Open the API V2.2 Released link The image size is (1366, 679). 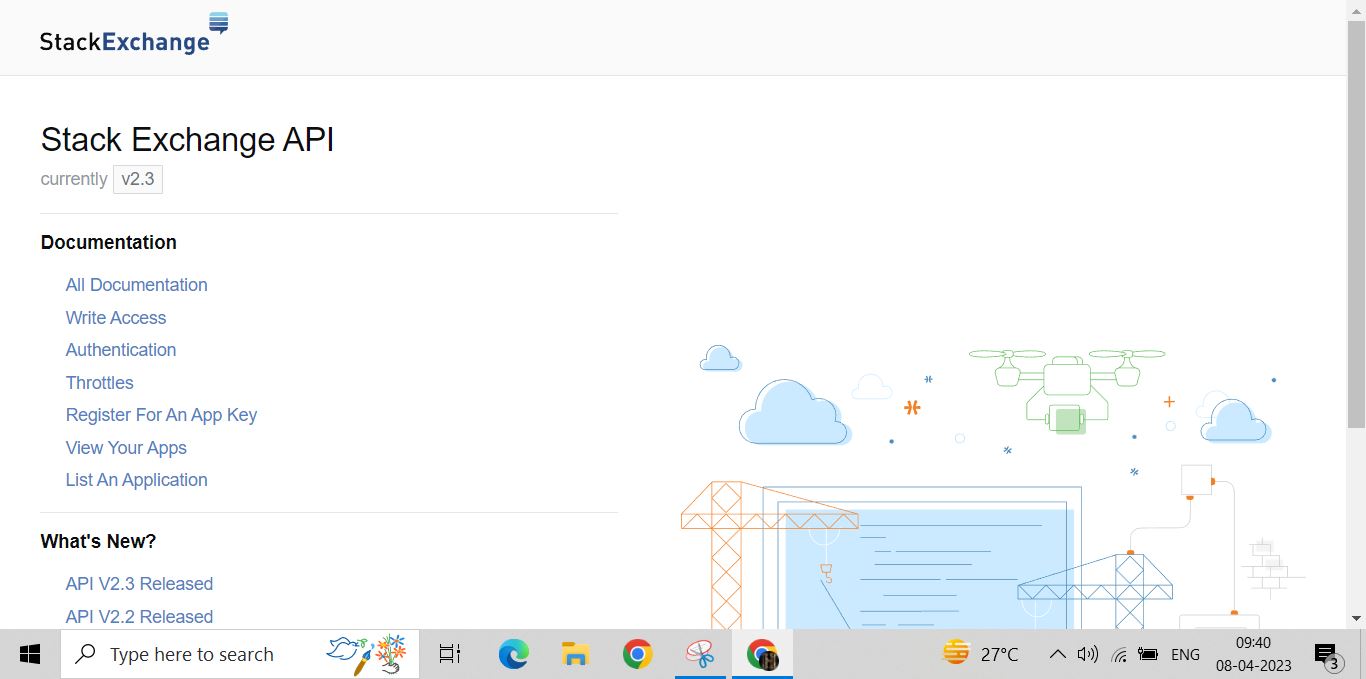point(139,617)
